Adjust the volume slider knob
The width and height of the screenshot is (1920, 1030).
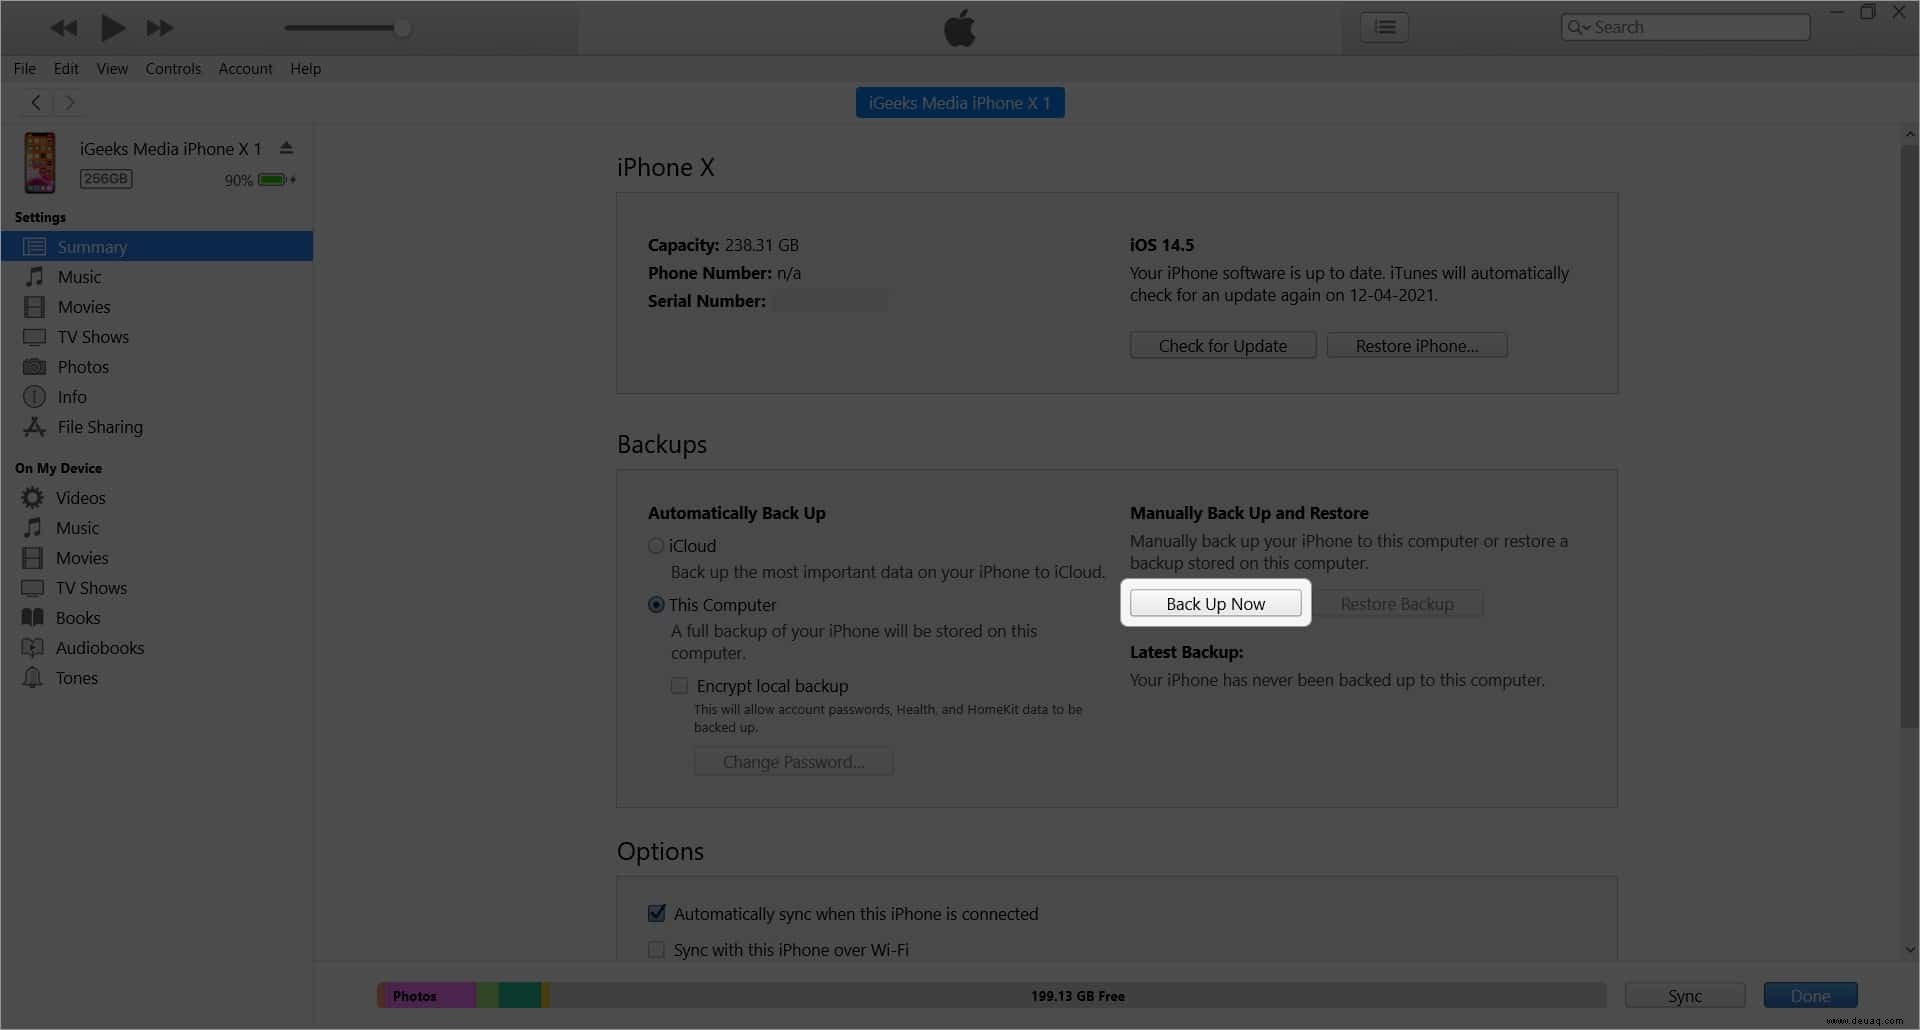[x=402, y=28]
